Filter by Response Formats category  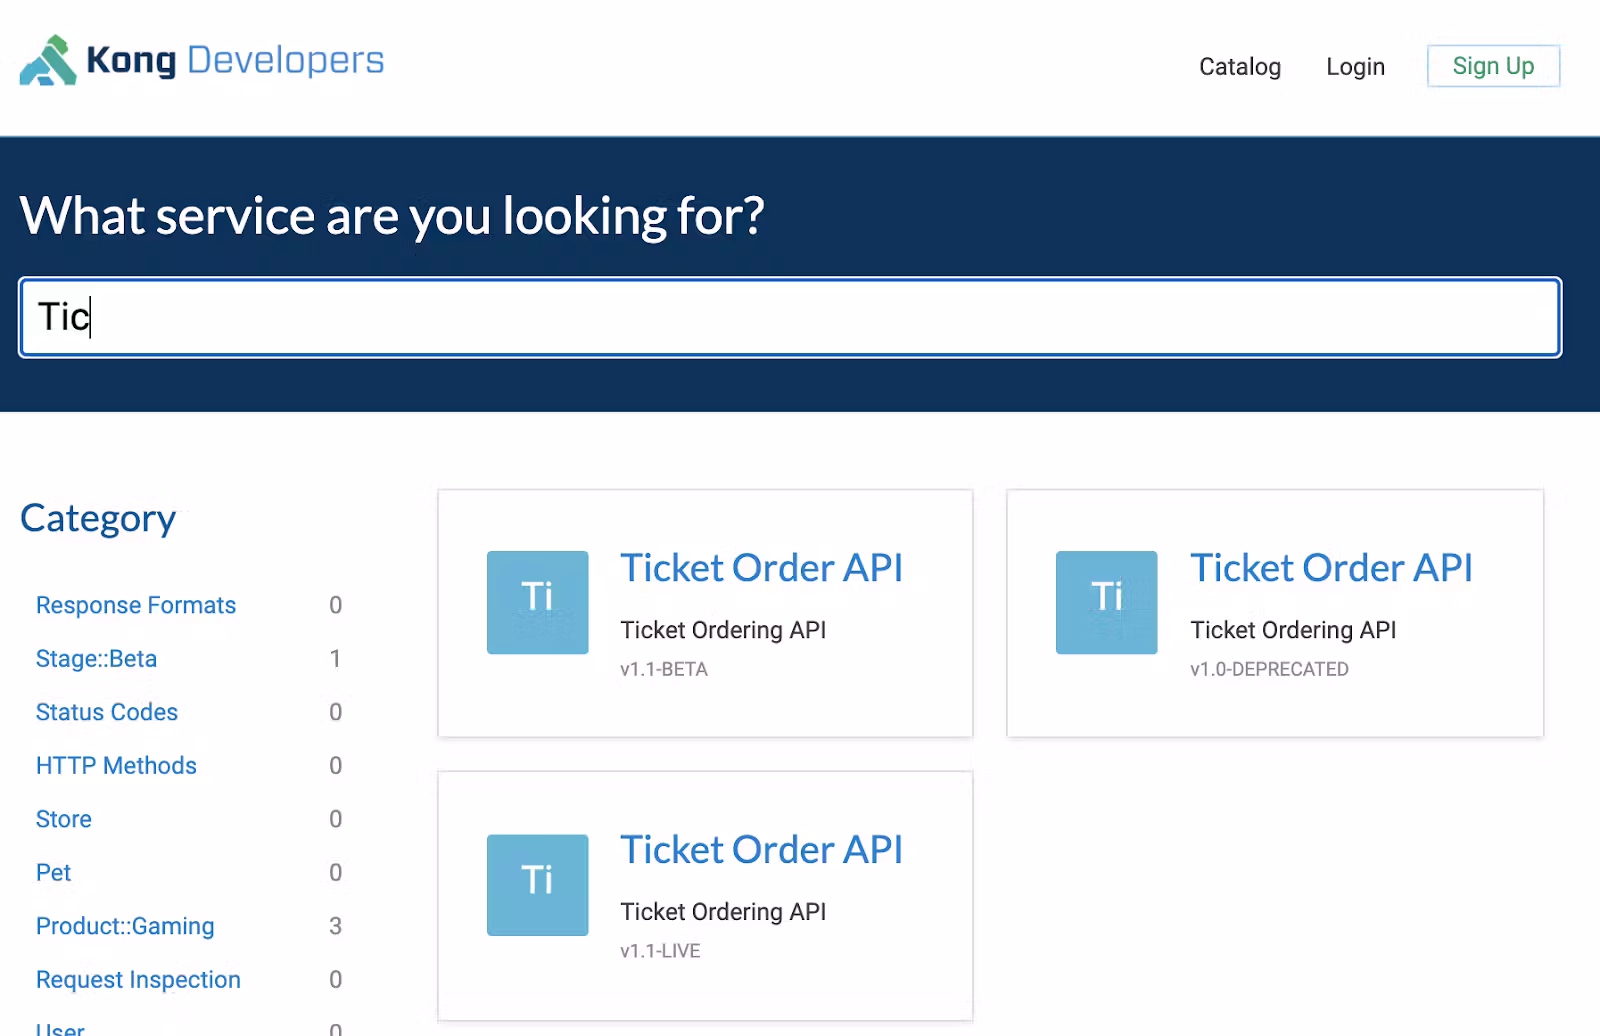(x=136, y=605)
